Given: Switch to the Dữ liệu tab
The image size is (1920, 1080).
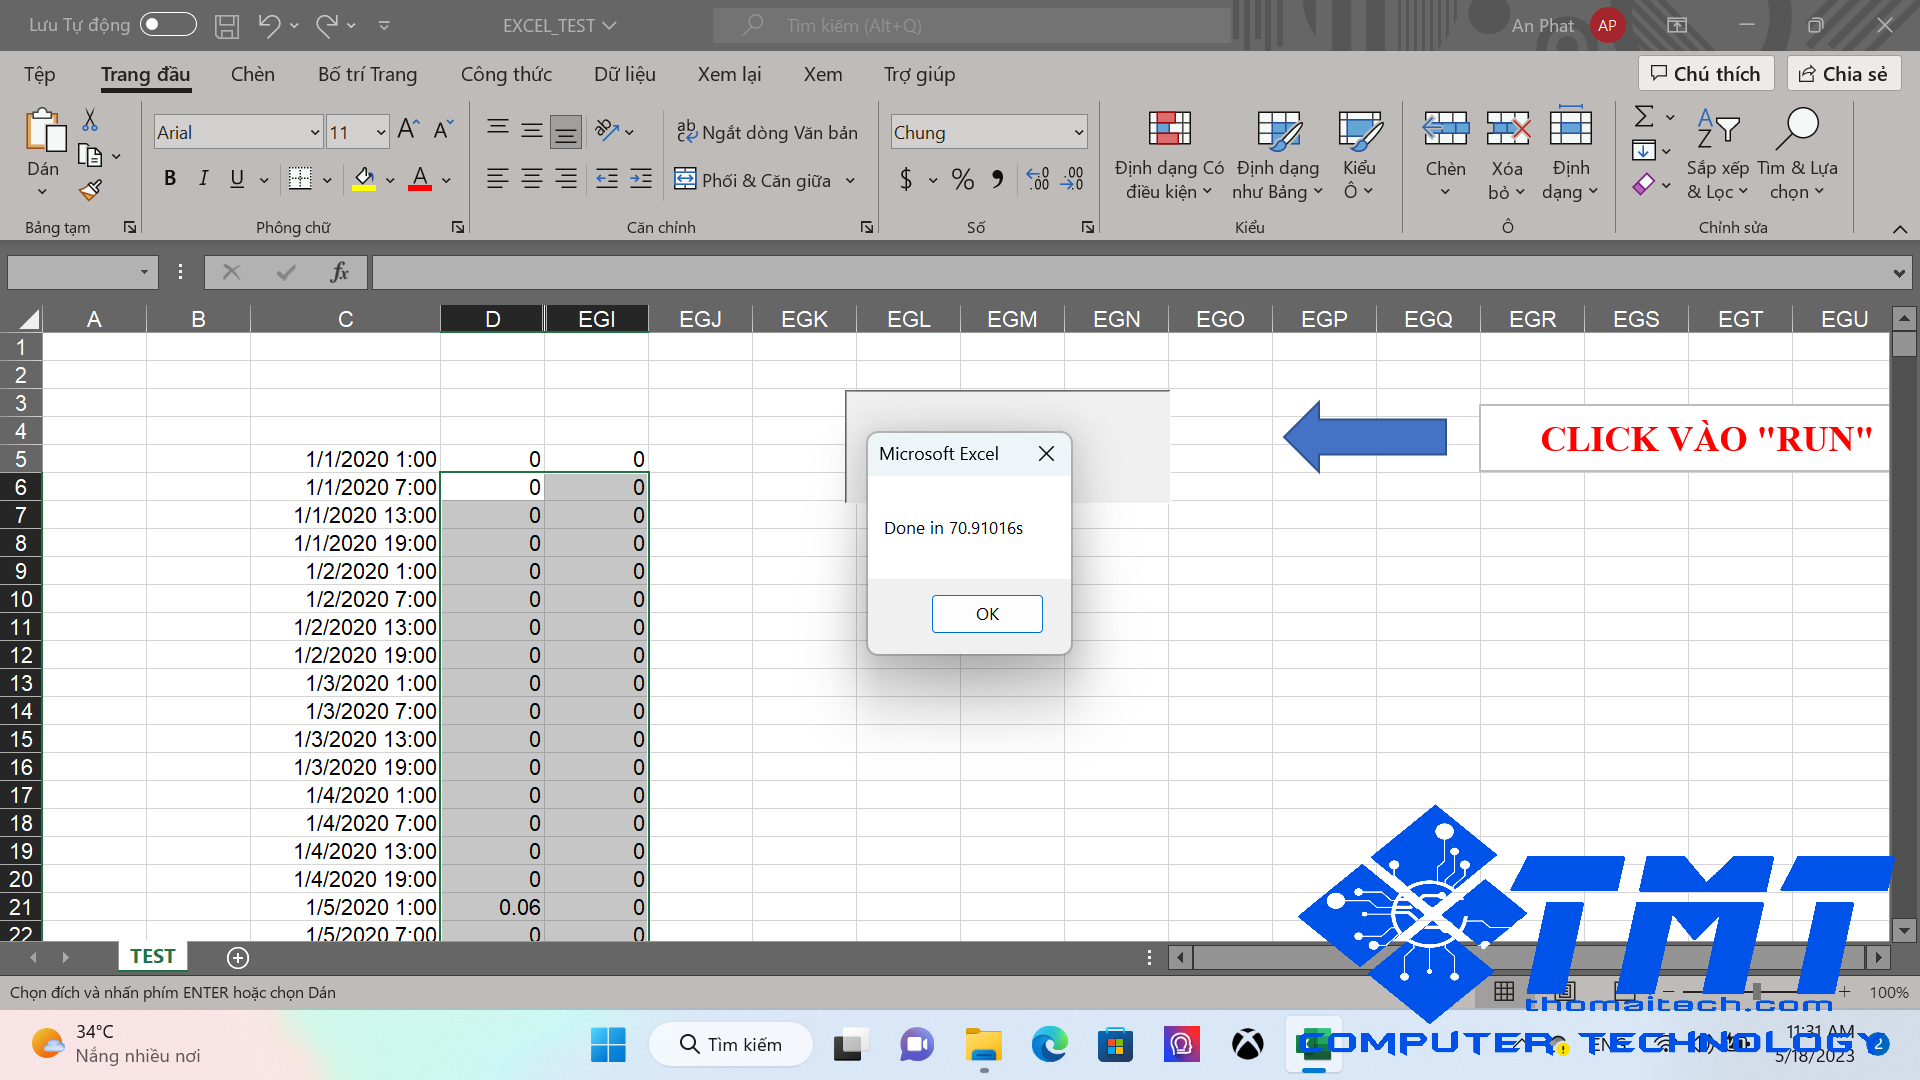Looking at the screenshot, I should point(624,74).
